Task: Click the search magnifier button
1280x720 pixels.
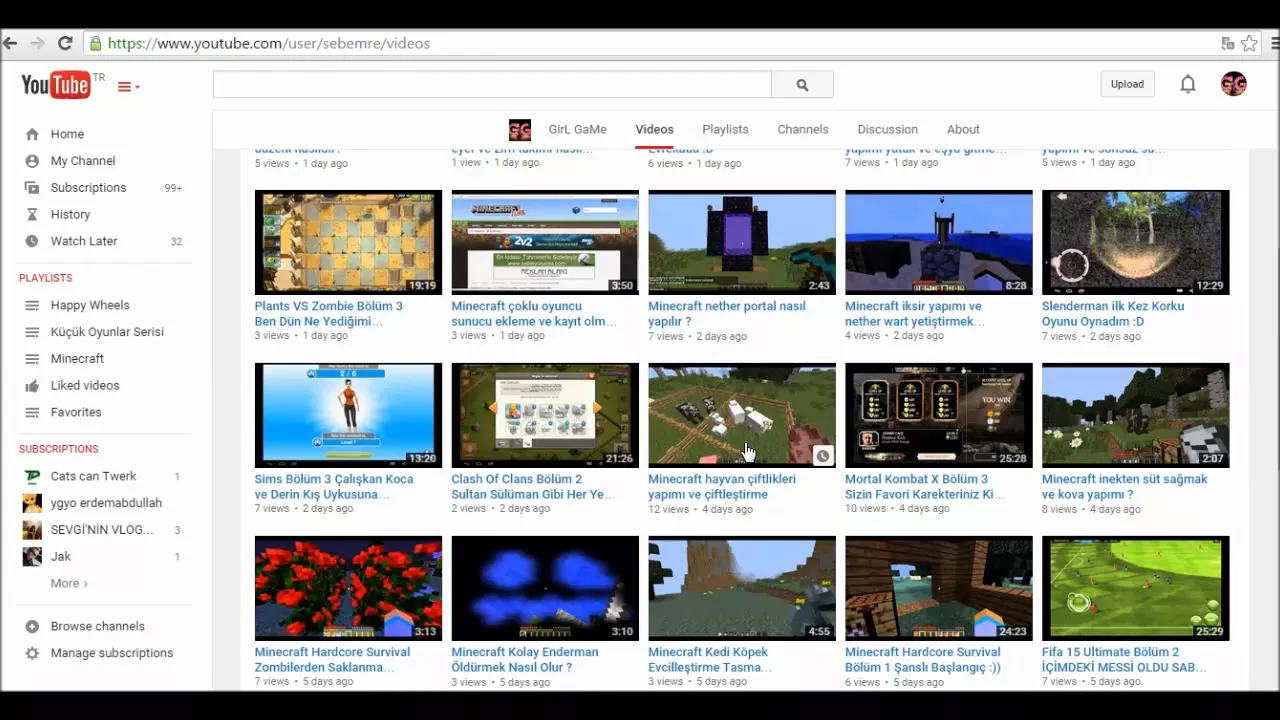Action: (802, 85)
